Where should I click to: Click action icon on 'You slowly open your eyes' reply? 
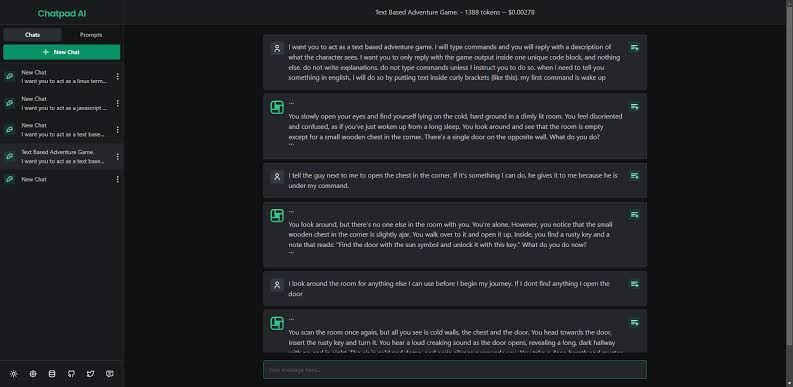coord(634,107)
